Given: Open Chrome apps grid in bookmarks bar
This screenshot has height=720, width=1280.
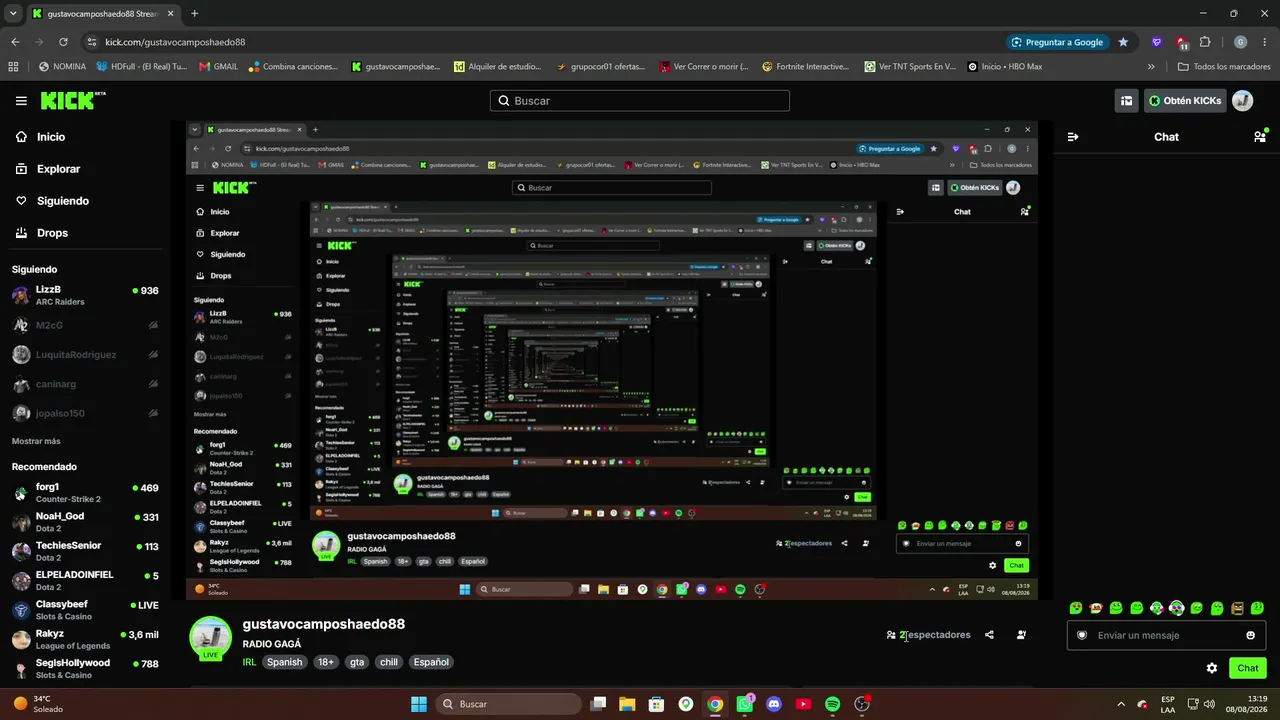Looking at the screenshot, I should (13, 67).
